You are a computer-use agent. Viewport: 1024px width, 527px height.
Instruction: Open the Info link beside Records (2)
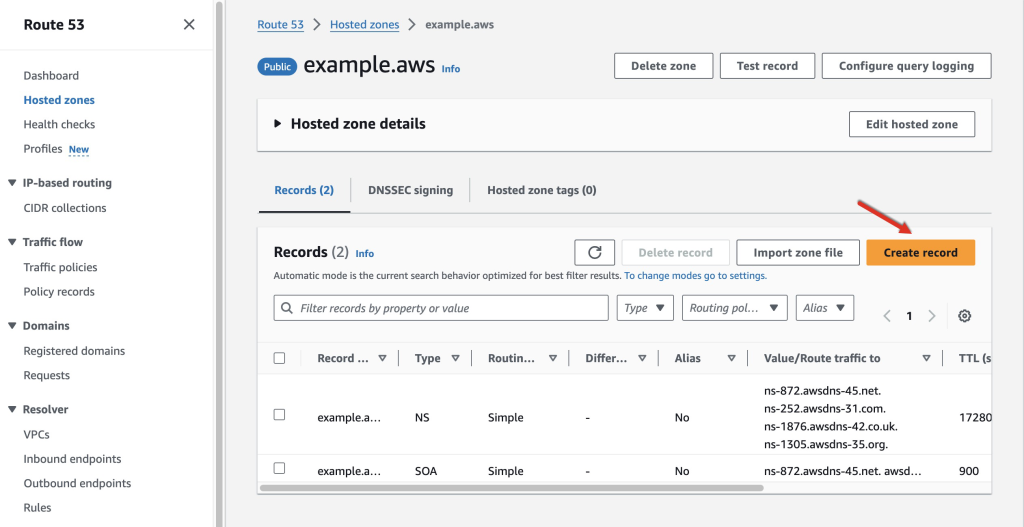pos(364,253)
